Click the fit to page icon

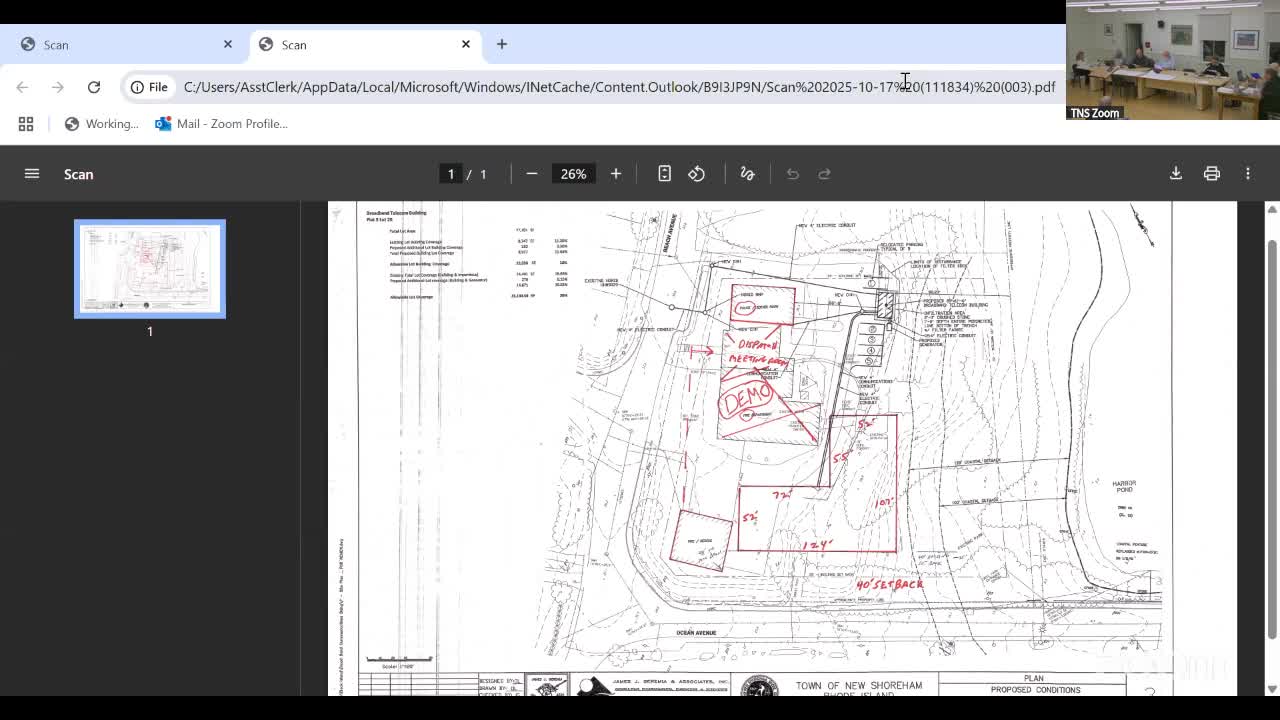tap(664, 174)
